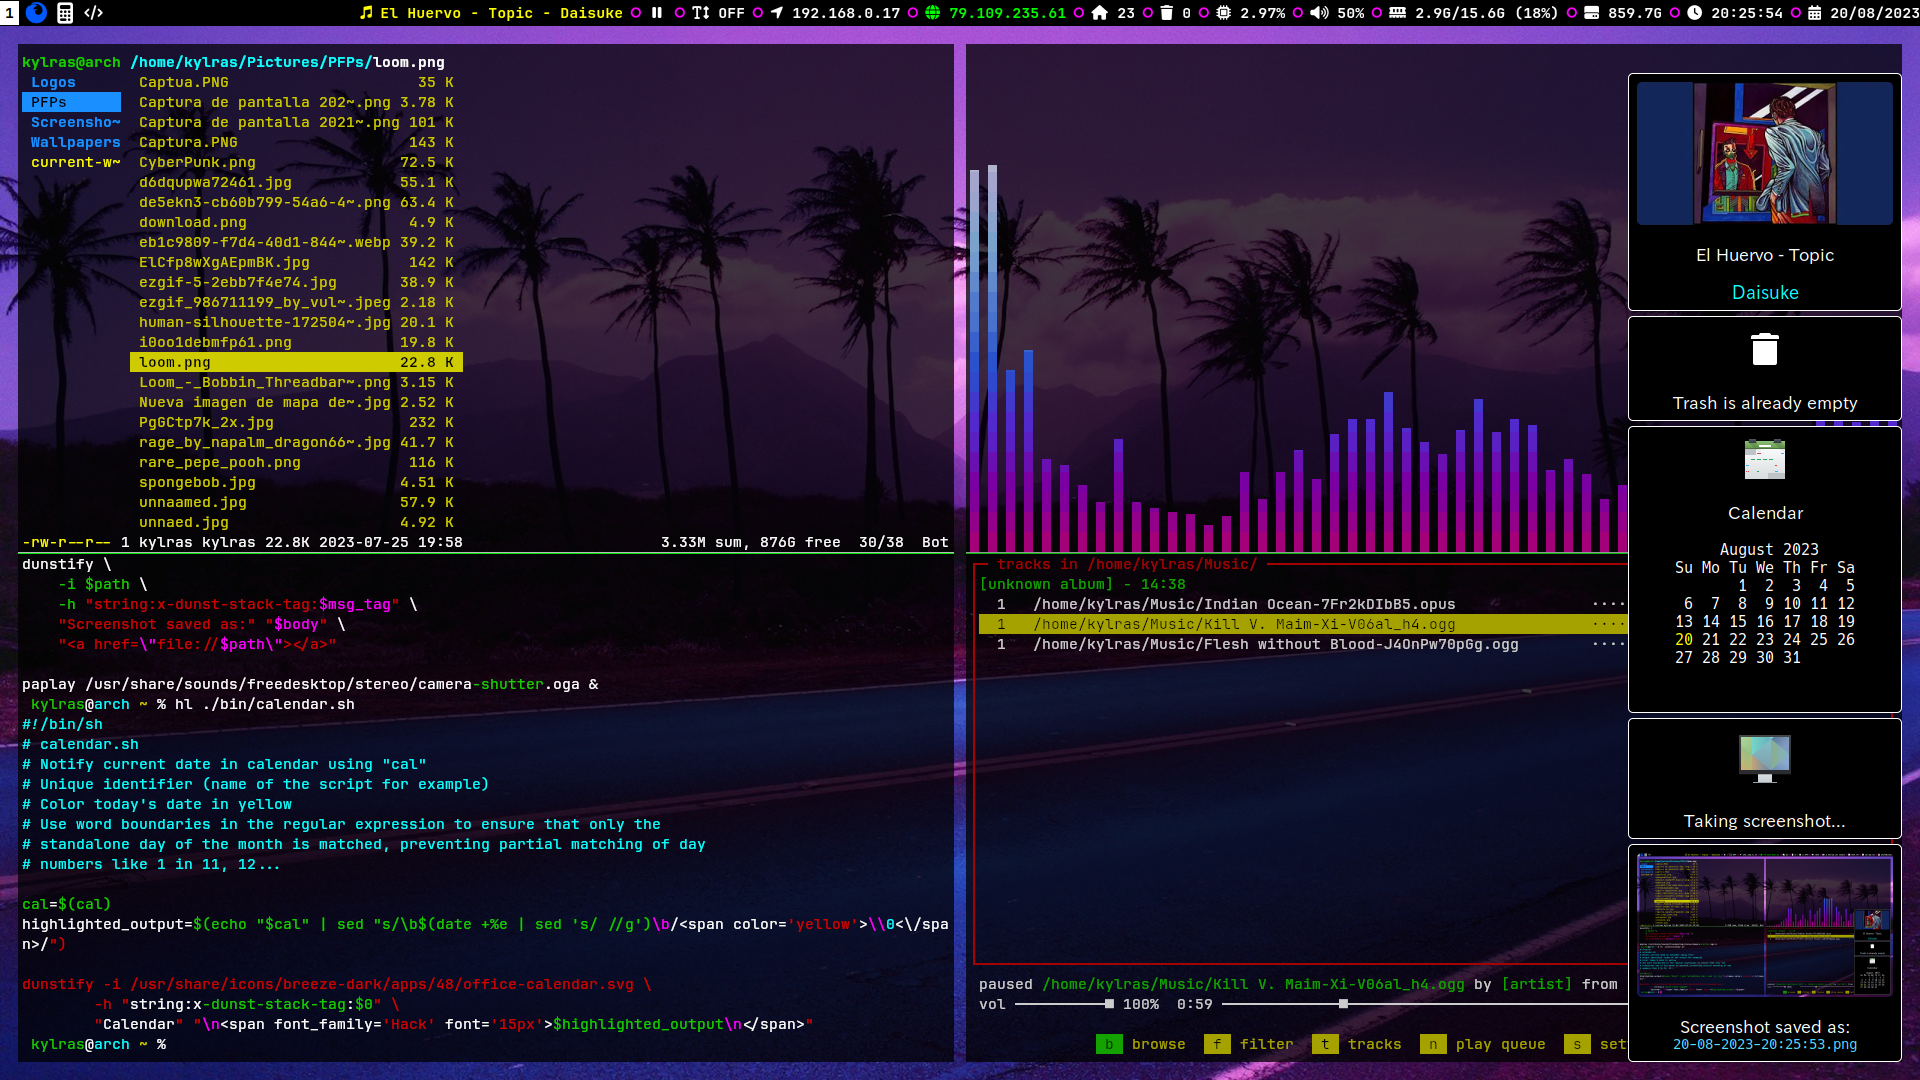Open the browser launcher icon in top bar
1920x1080 pixels.
(x=37, y=13)
